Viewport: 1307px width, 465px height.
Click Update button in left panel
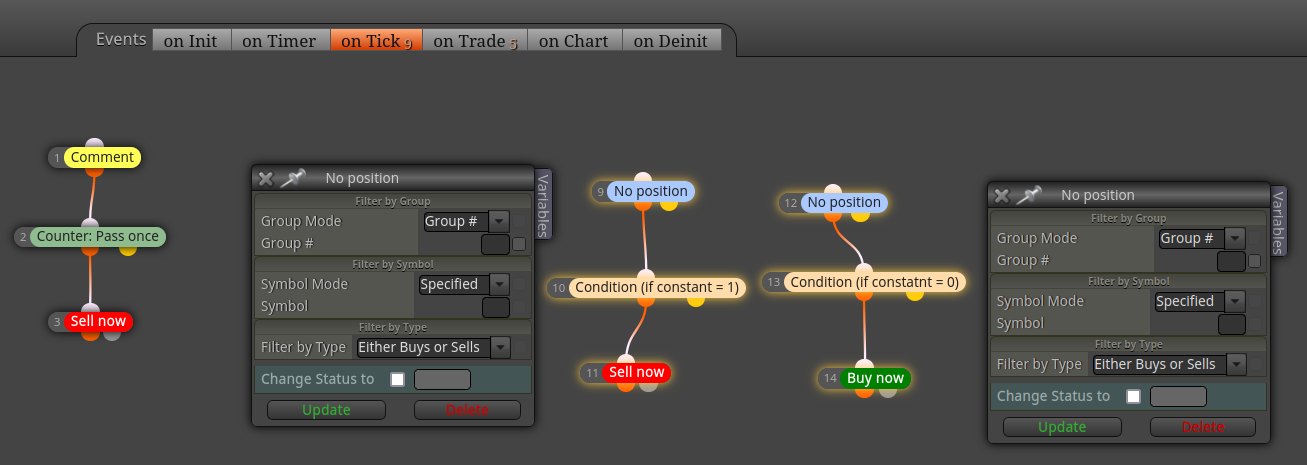click(326, 410)
